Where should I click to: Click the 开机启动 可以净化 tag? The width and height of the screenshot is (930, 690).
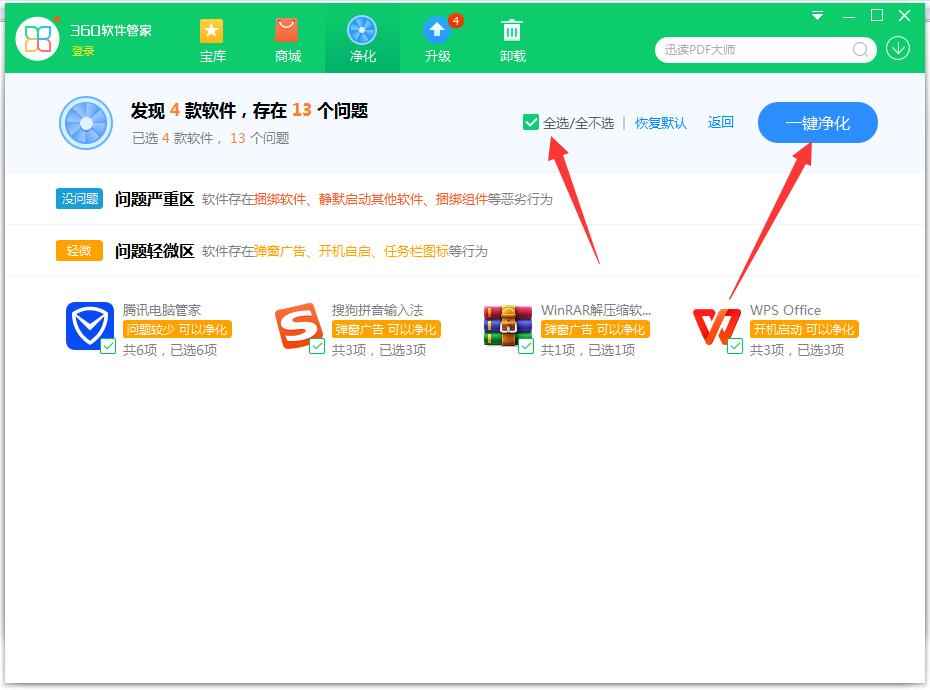[804, 329]
